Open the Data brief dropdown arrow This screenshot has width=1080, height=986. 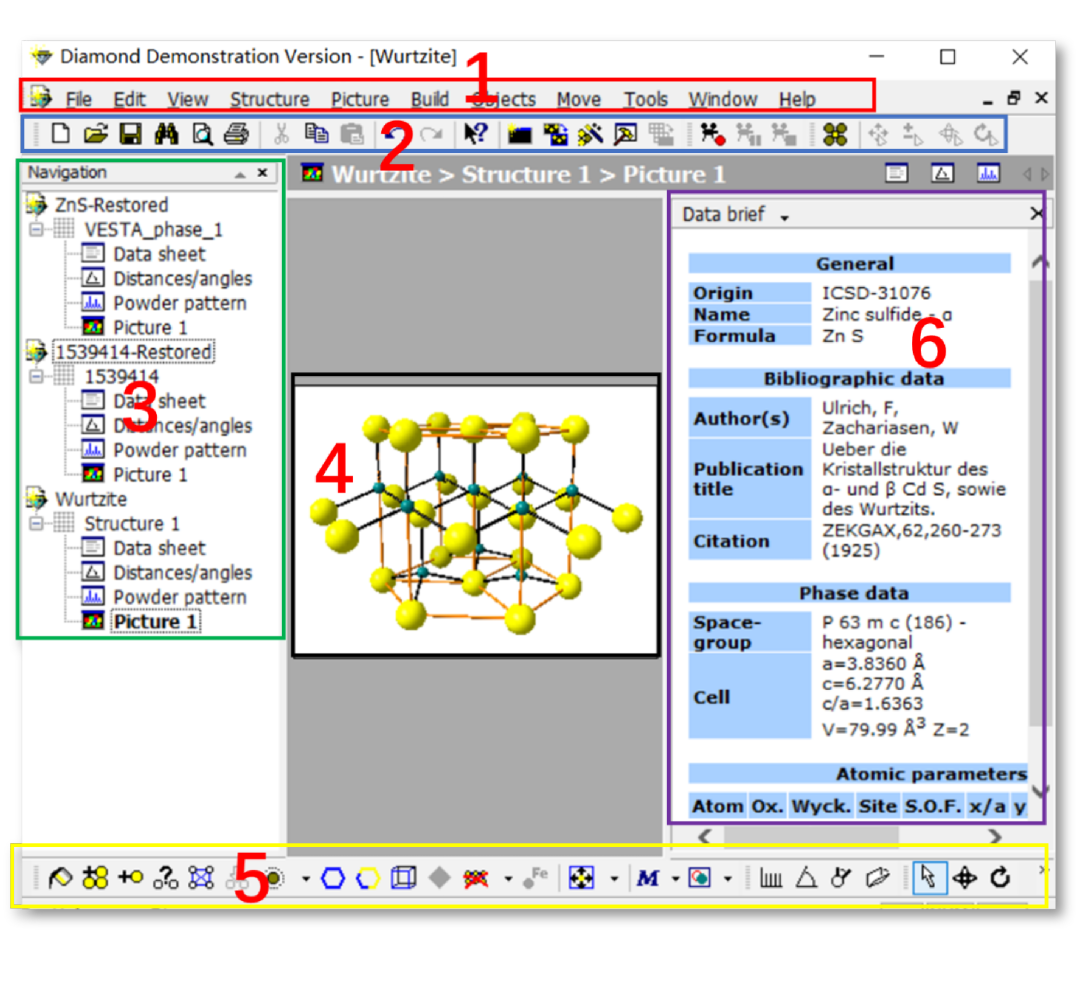pos(785,217)
